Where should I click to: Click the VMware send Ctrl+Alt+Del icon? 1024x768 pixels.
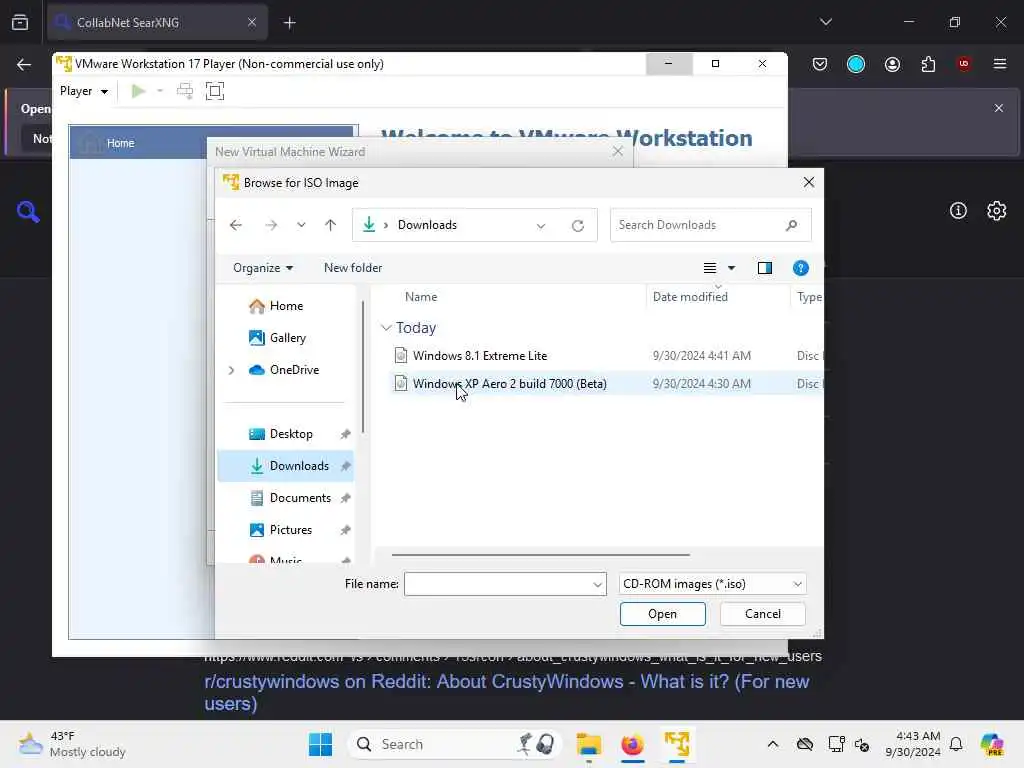pos(185,91)
